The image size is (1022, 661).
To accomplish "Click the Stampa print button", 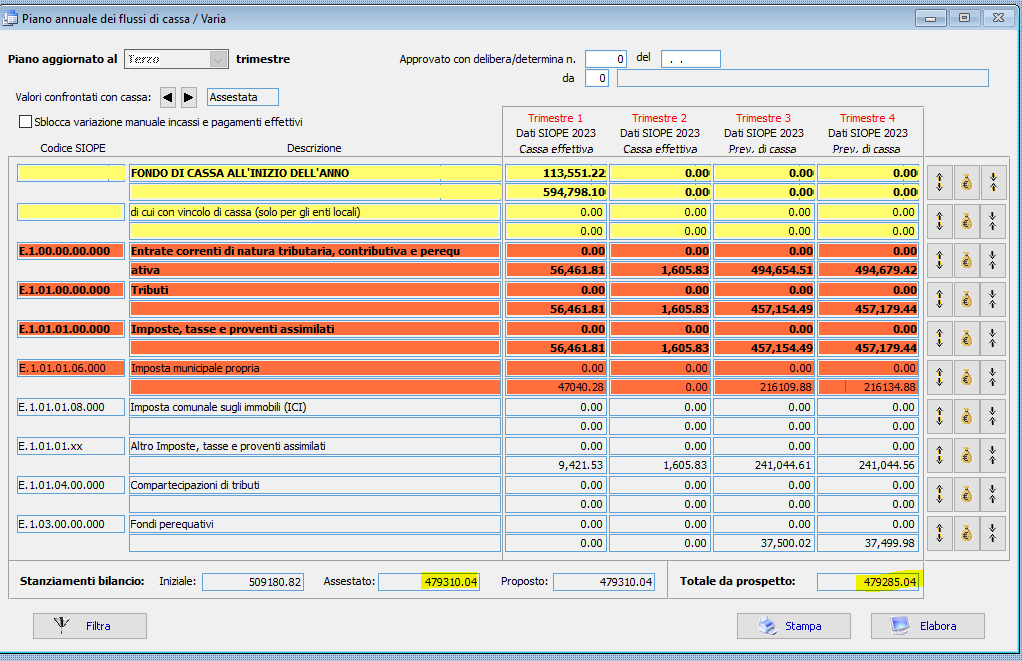I will pyautogui.click(x=793, y=626).
